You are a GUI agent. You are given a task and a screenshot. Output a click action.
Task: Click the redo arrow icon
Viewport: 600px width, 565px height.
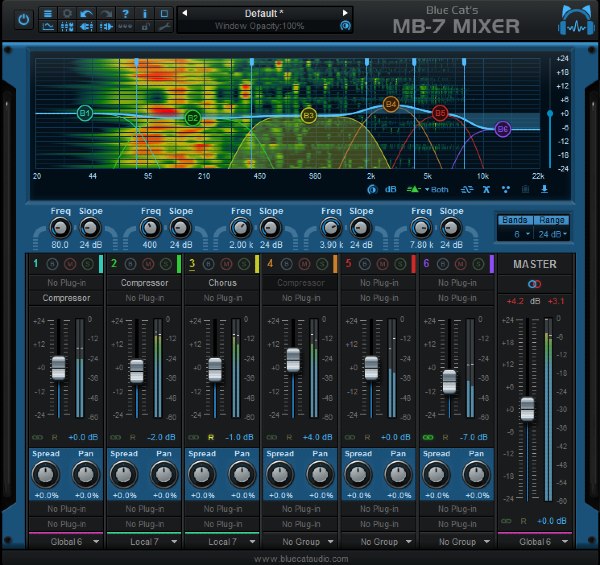(x=105, y=13)
